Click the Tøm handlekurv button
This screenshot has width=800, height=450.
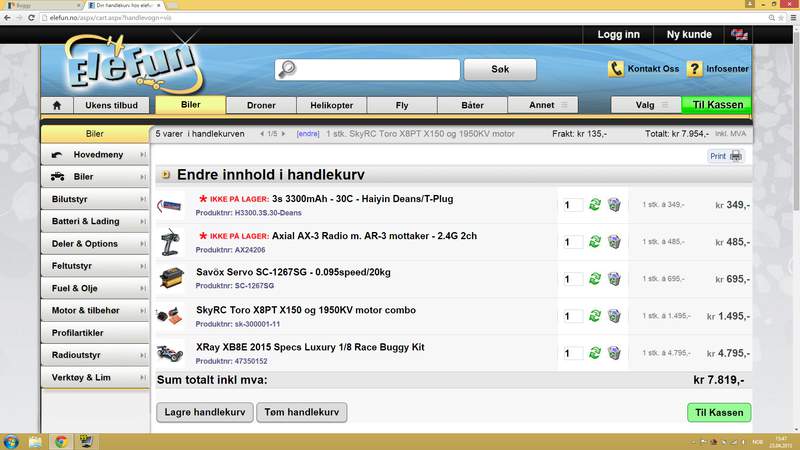point(301,412)
